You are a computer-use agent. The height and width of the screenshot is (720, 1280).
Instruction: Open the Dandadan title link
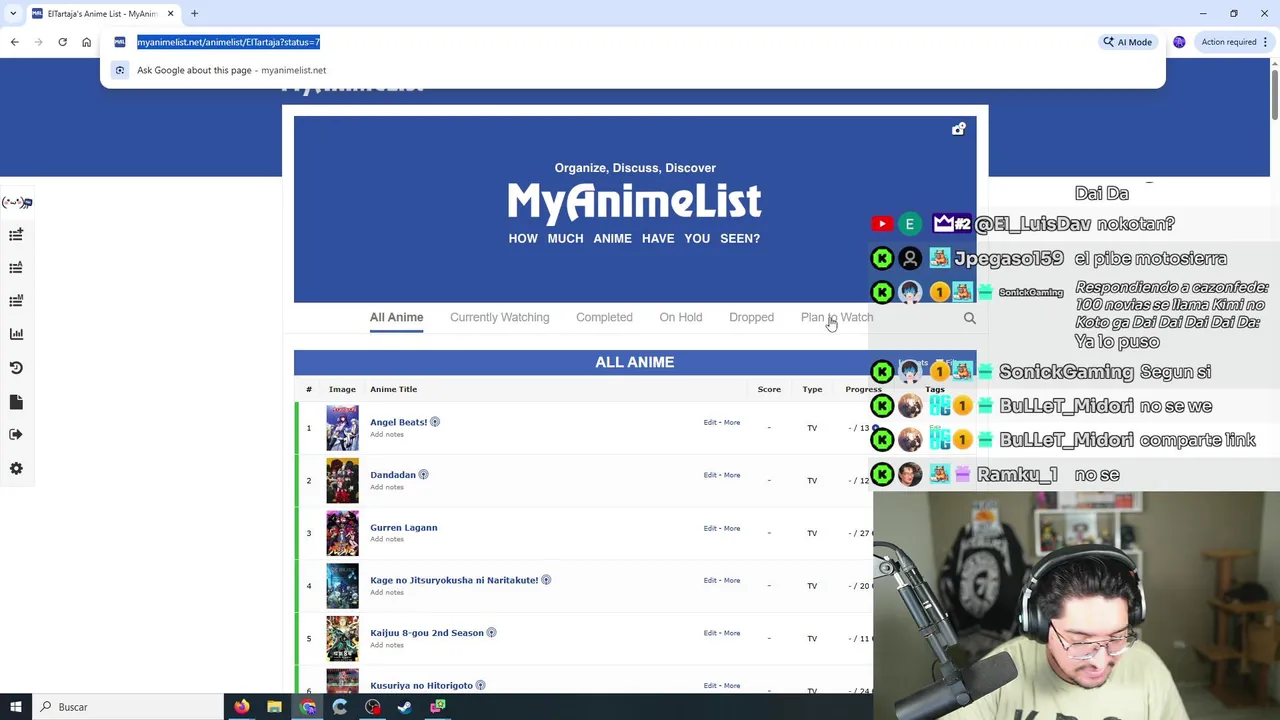392,475
